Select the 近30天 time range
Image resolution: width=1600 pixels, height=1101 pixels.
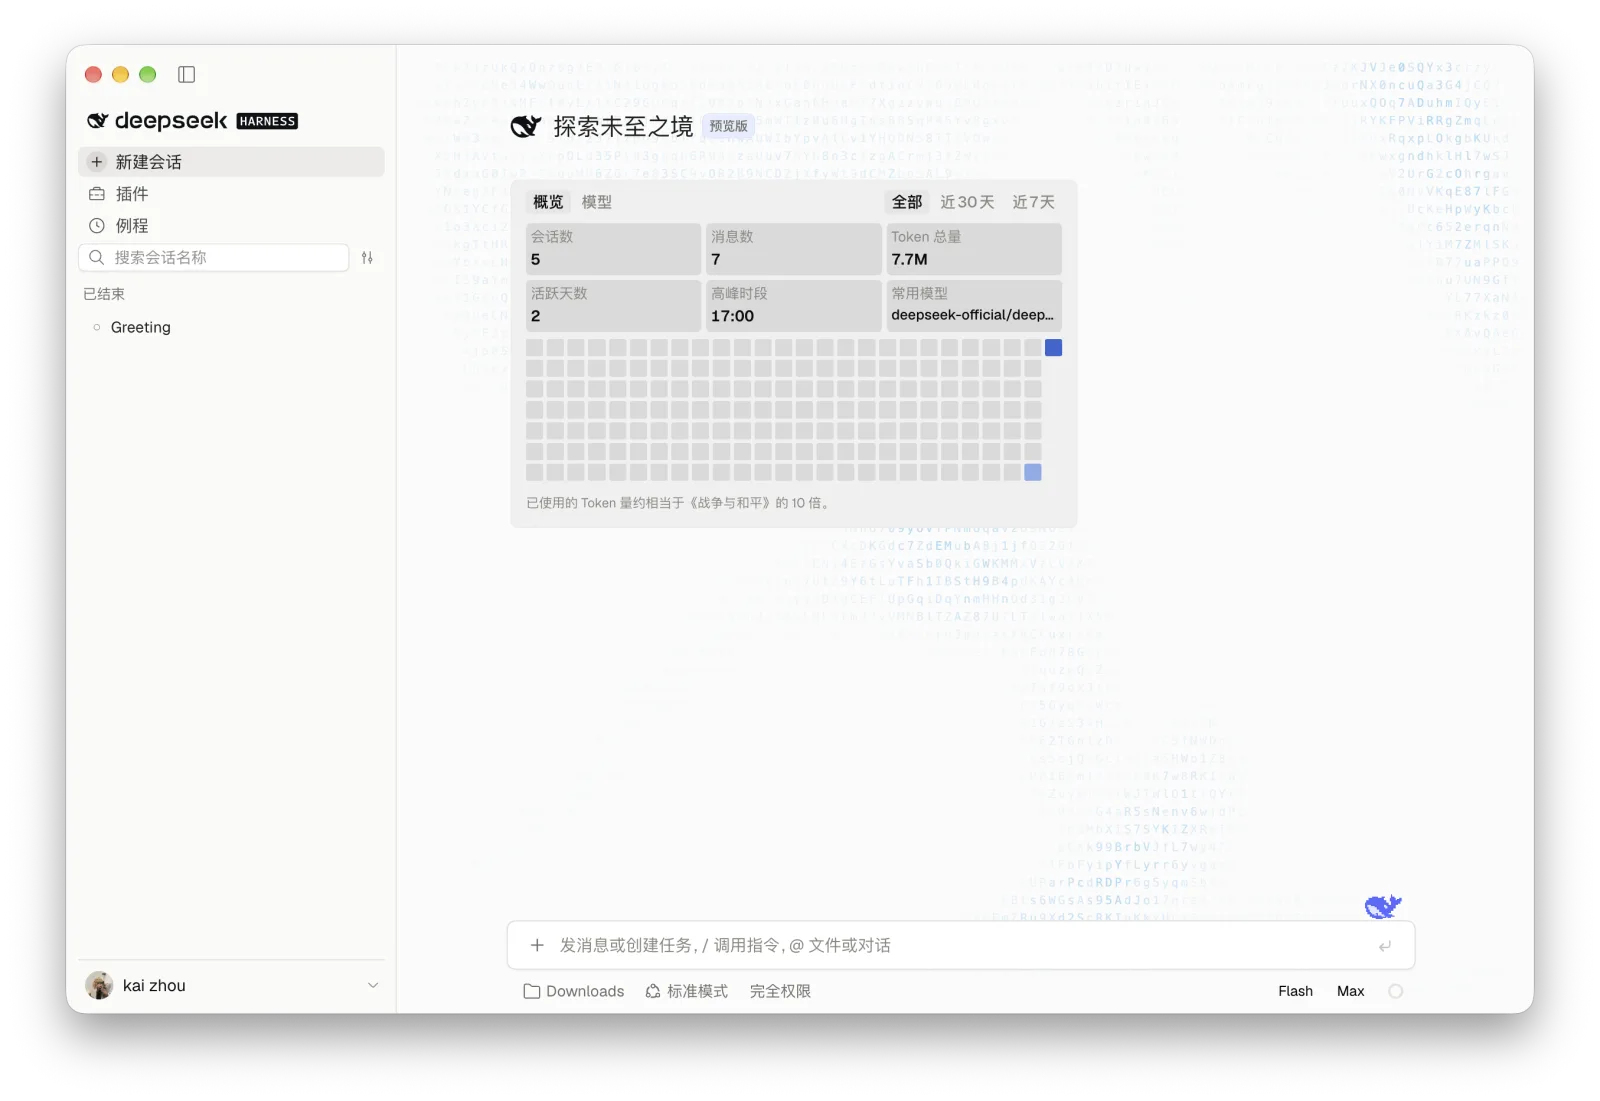pyautogui.click(x=967, y=202)
